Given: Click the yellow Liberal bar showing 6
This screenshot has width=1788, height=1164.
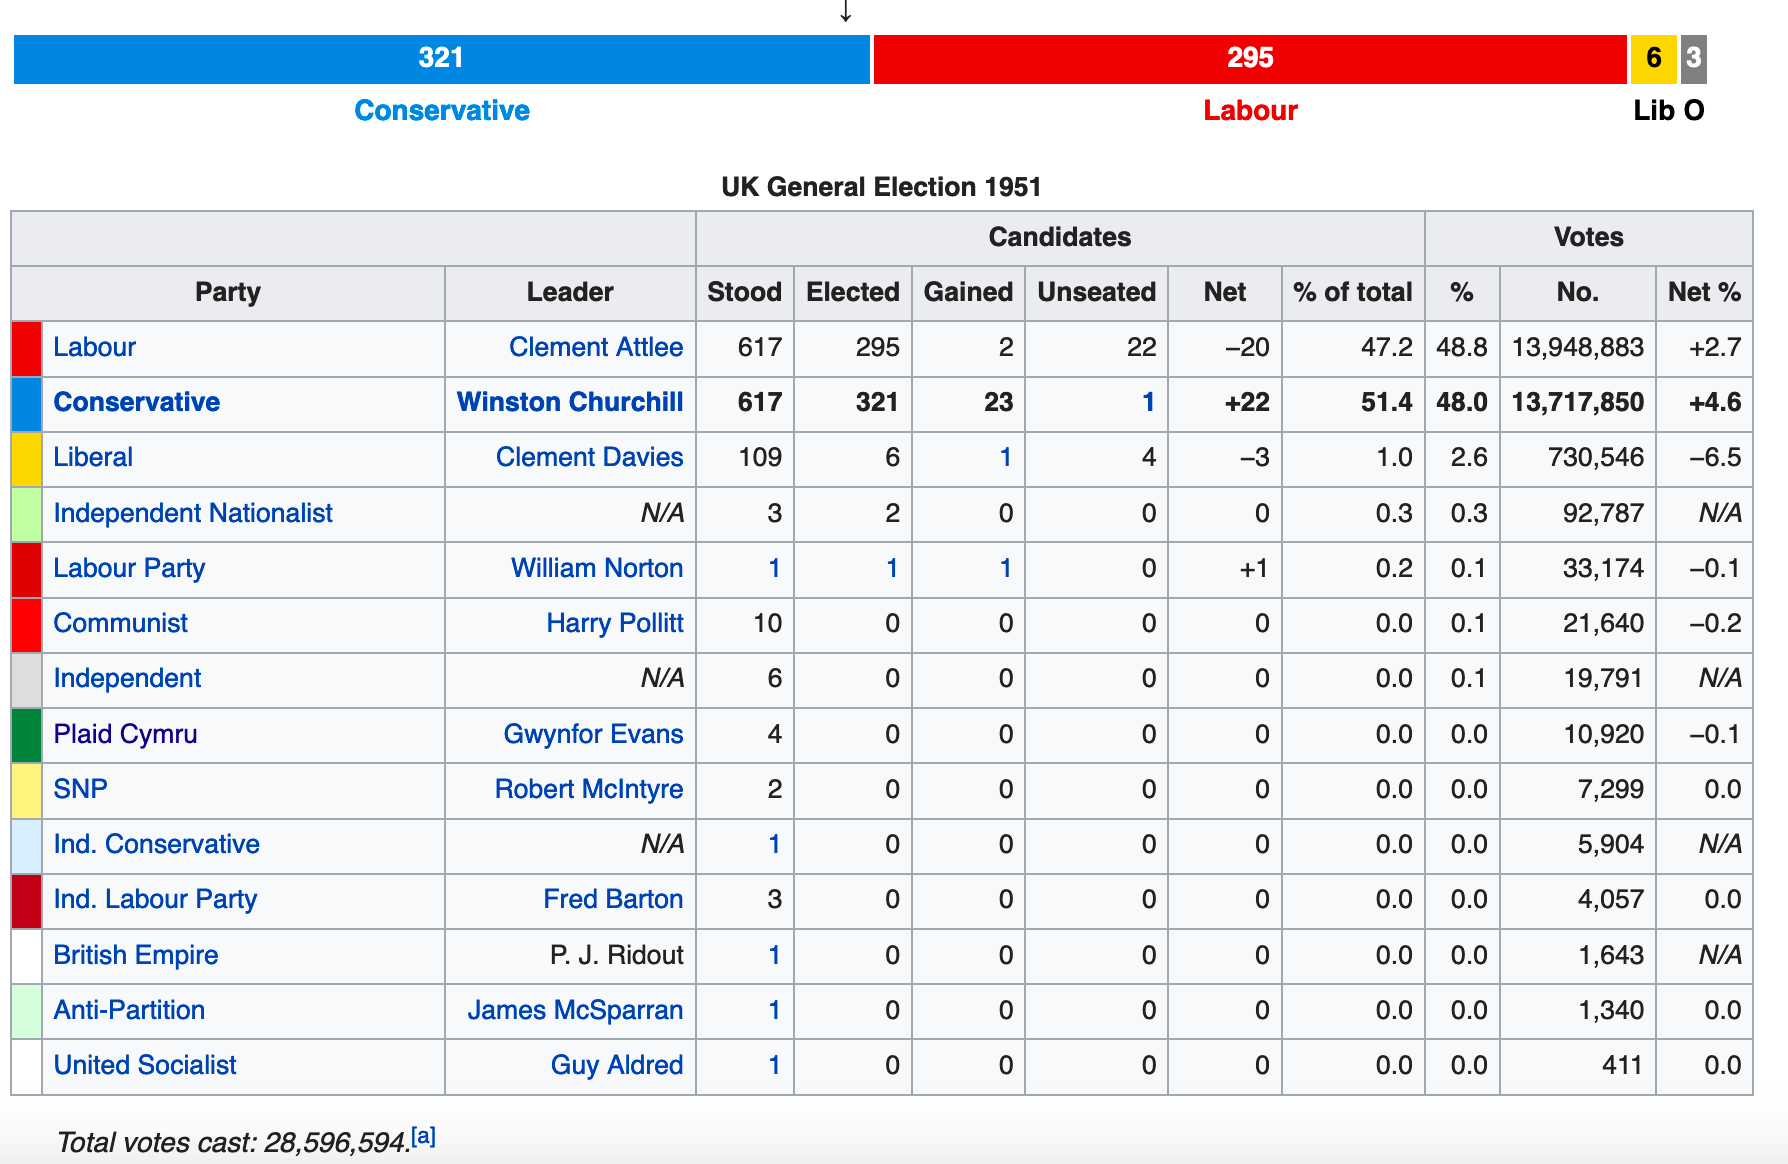Looking at the screenshot, I should click(x=1654, y=59).
